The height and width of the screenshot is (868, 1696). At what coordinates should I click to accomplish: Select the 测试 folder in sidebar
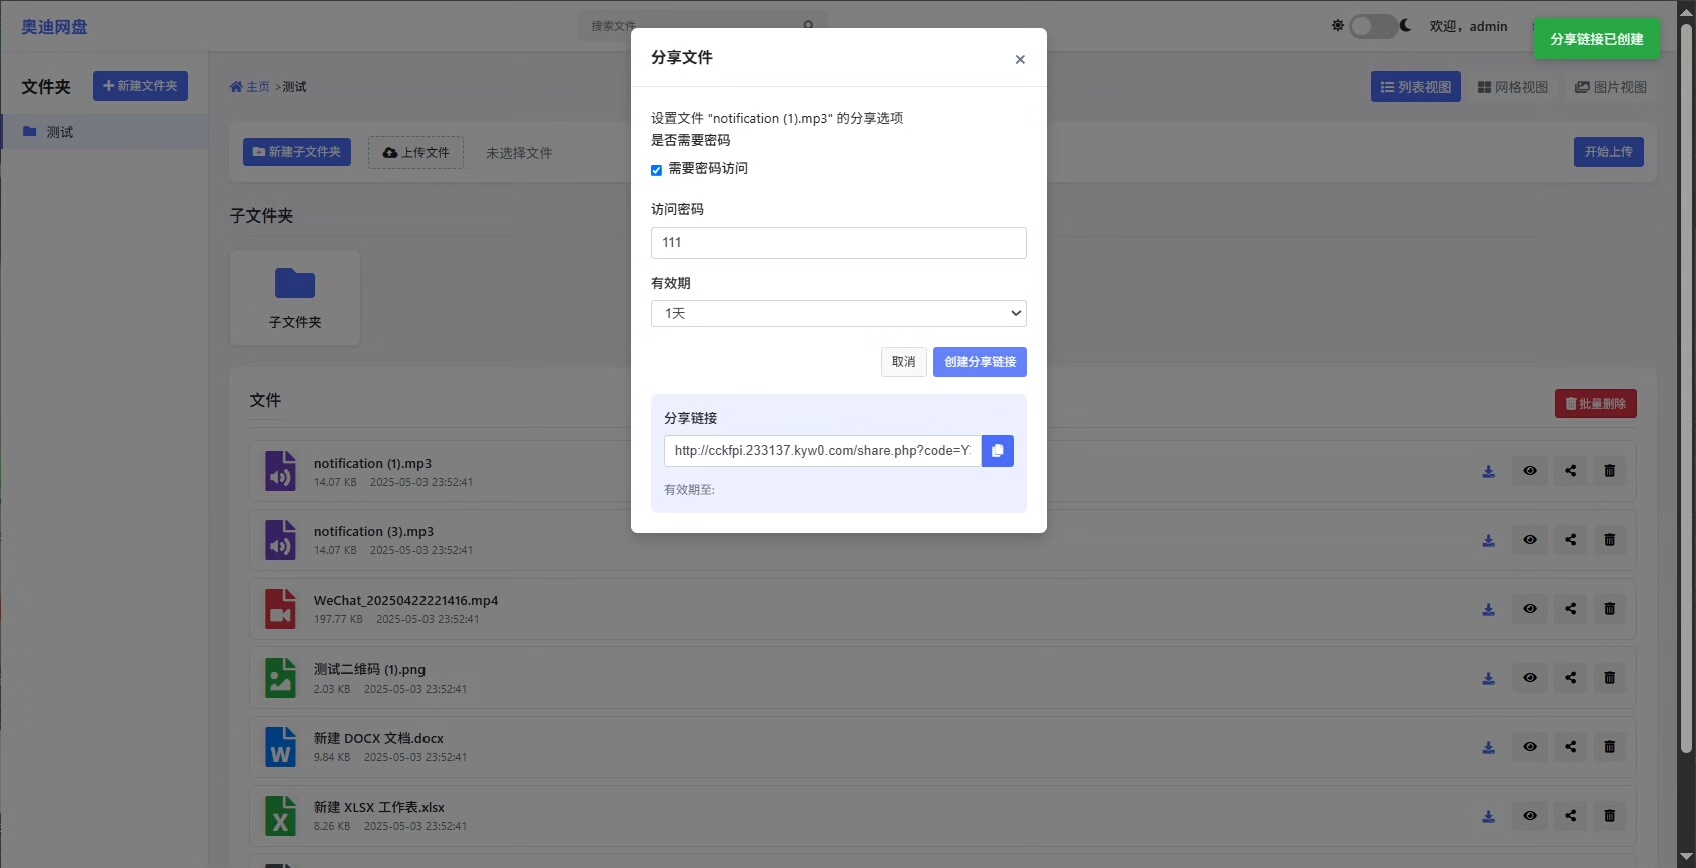pos(104,132)
